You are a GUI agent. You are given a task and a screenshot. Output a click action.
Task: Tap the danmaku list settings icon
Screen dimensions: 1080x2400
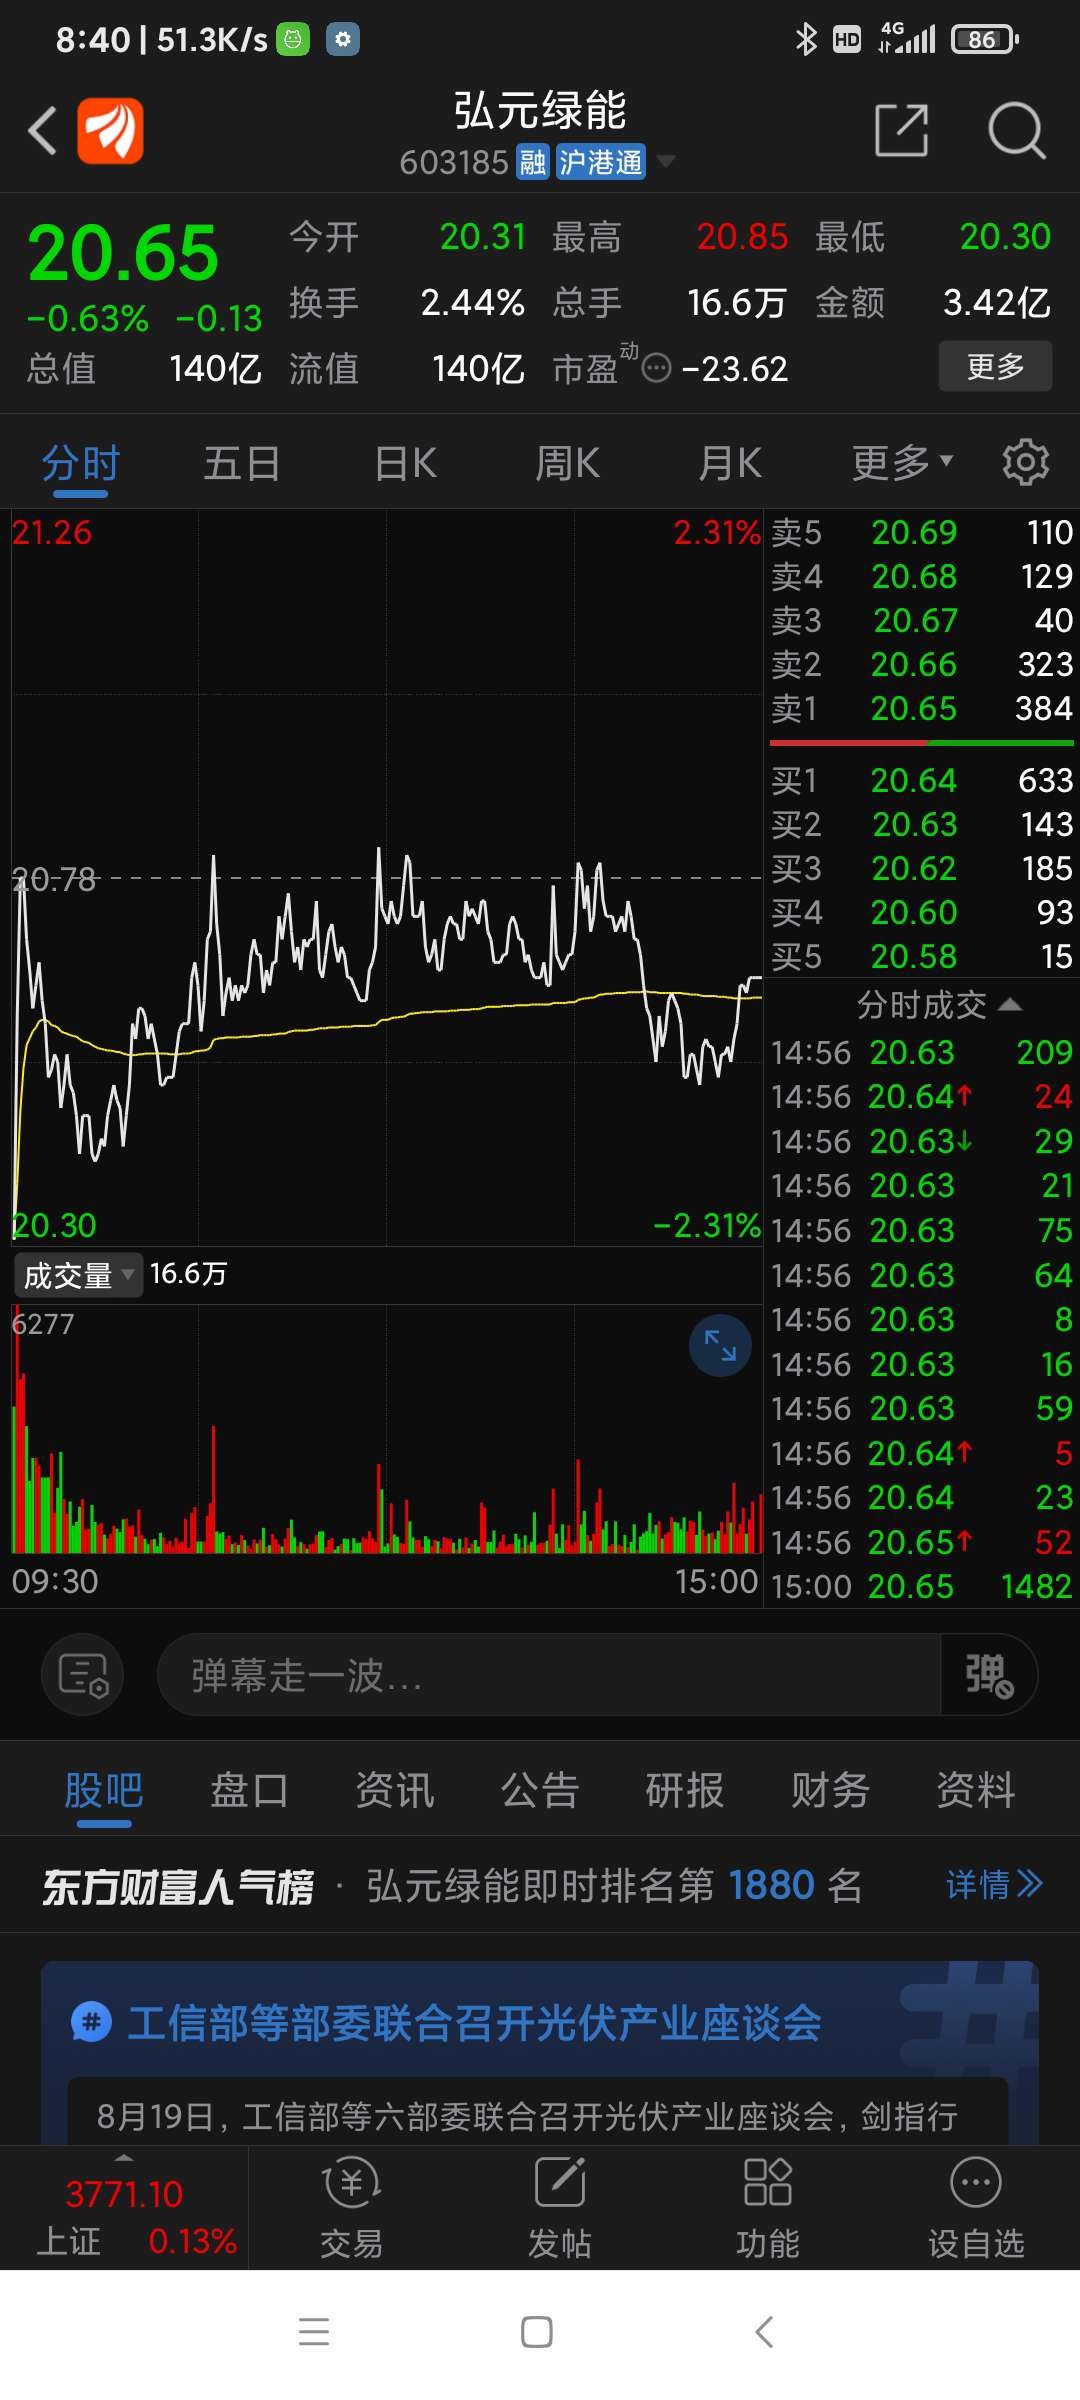pyautogui.click(x=83, y=1674)
